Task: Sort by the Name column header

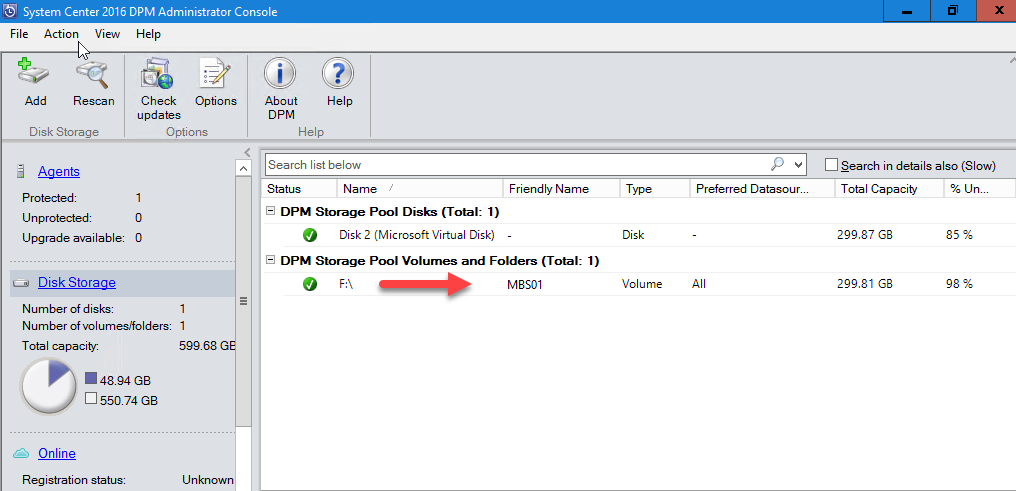Action: pyautogui.click(x=420, y=189)
